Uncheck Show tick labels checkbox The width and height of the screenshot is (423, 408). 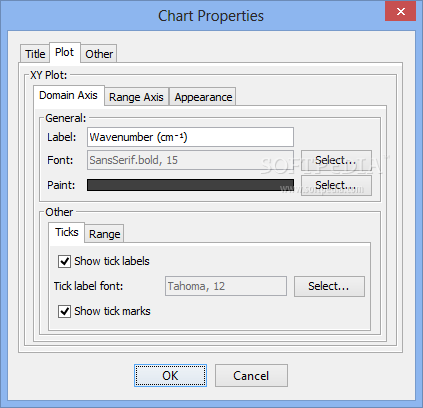64,261
